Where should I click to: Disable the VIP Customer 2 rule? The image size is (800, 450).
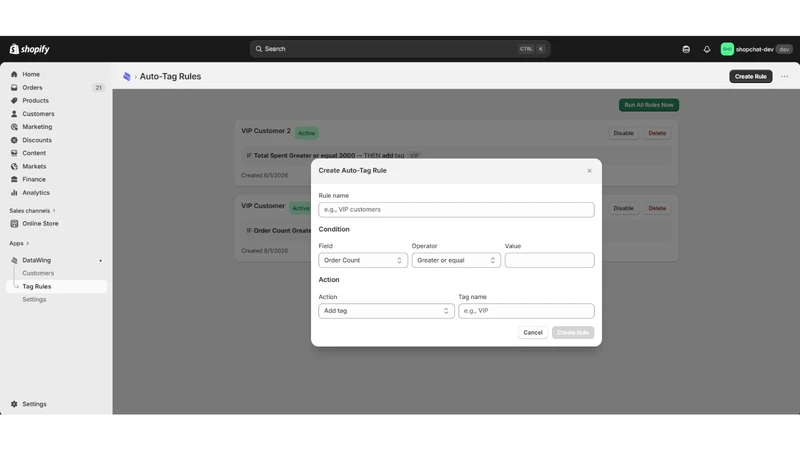623,133
